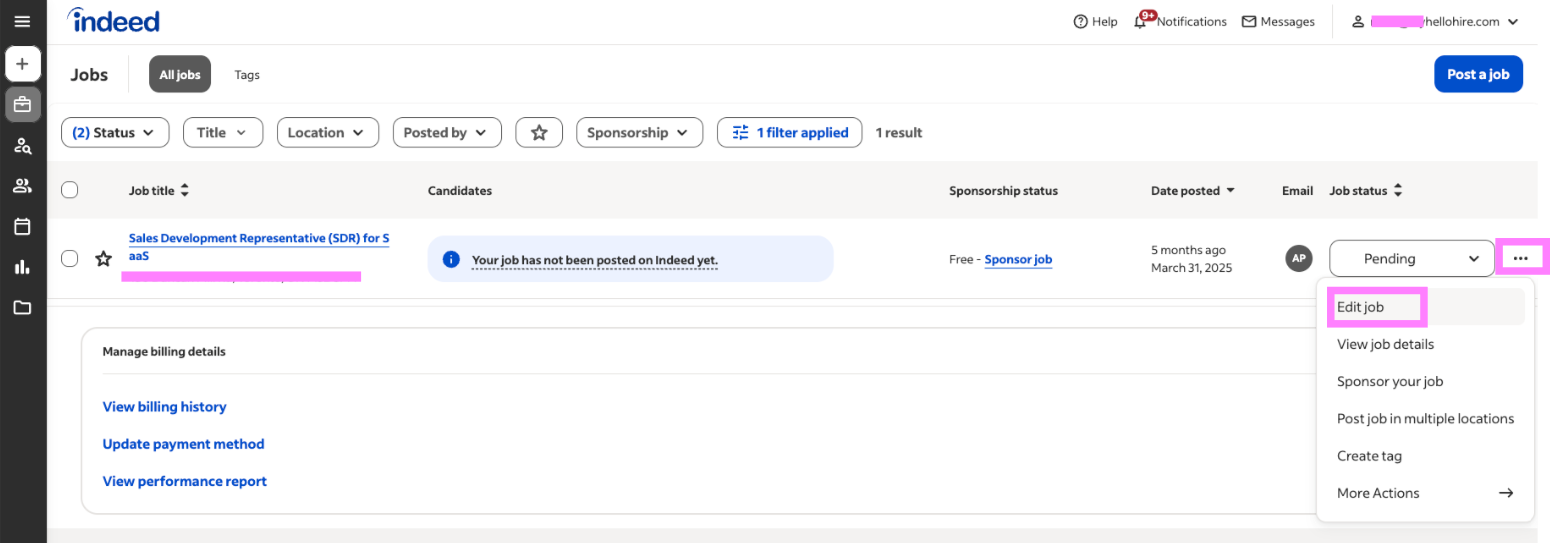Select Edit job from the menu

pos(1361,307)
